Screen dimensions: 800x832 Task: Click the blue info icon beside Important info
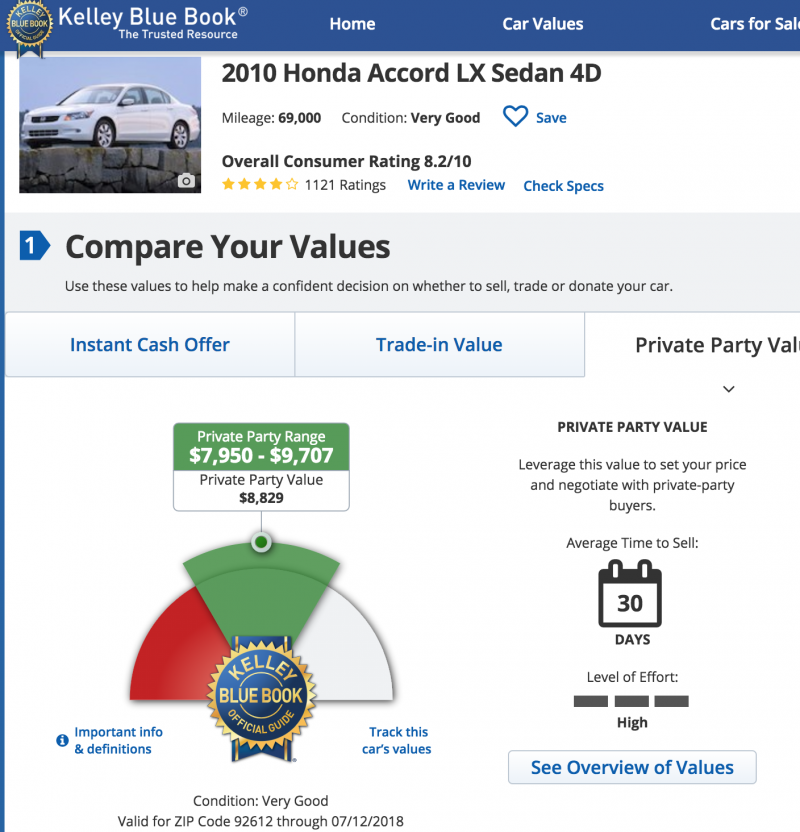(x=62, y=740)
